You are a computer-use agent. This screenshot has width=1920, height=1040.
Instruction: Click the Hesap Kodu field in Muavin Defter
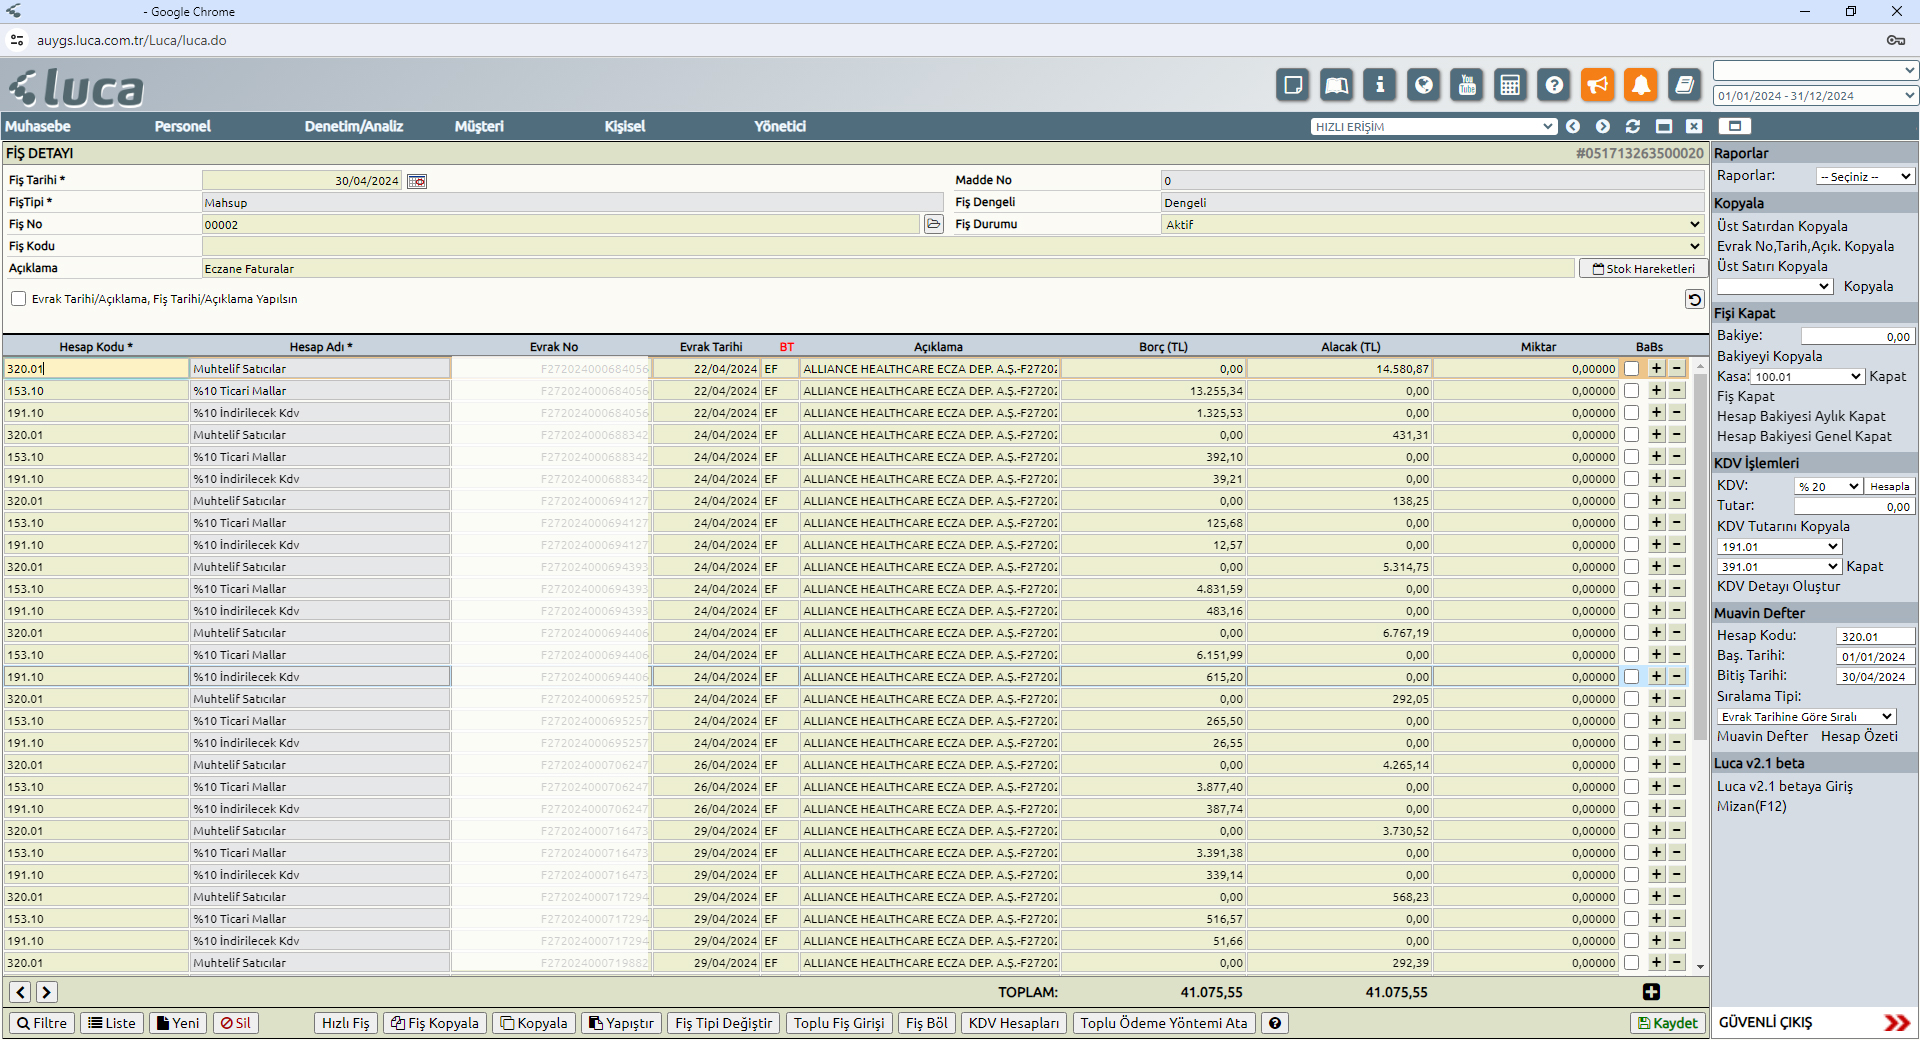[x=1875, y=636]
